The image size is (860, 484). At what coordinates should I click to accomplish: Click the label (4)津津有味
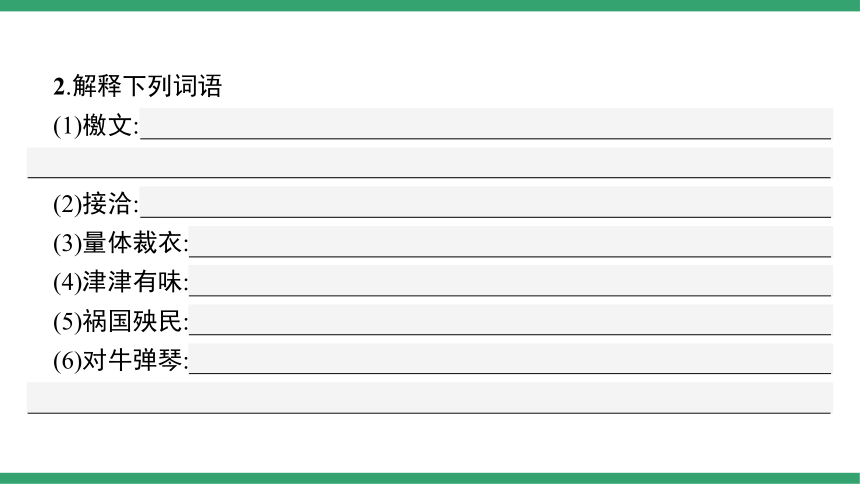pyautogui.click(x=120, y=282)
